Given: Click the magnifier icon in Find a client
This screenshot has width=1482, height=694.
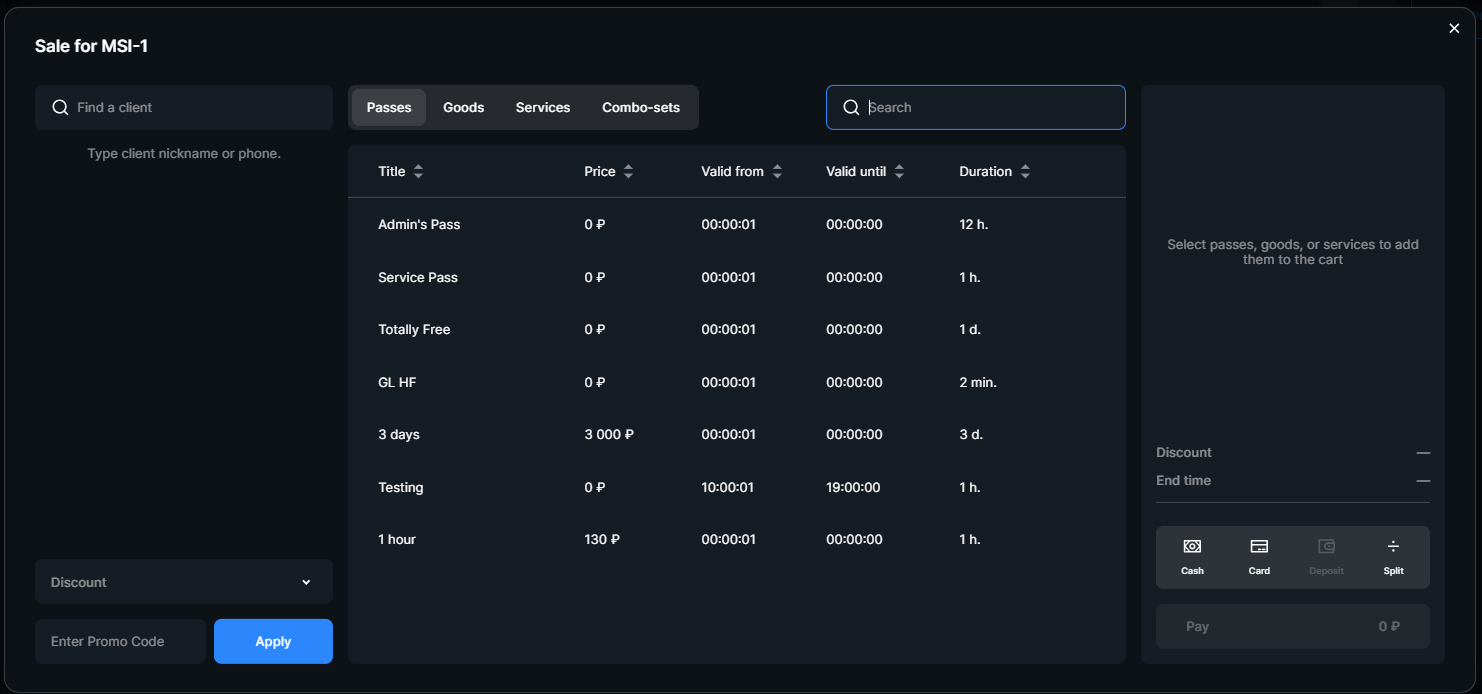Looking at the screenshot, I should pyautogui.click(x=60, y=107).
